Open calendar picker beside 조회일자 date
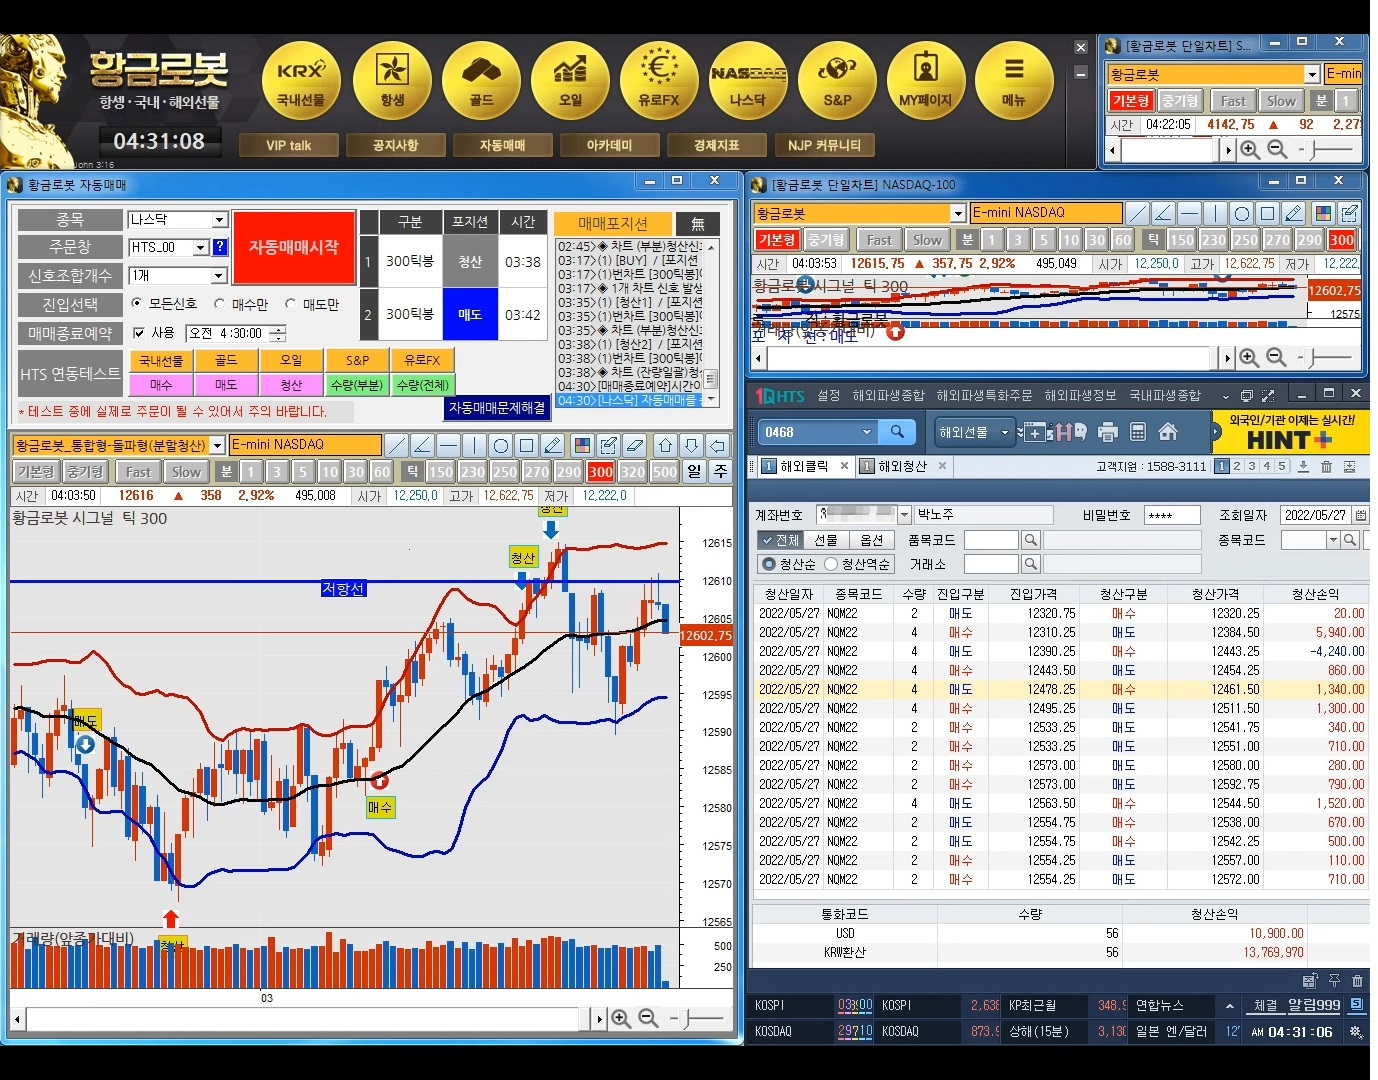 coord(1360,515)
